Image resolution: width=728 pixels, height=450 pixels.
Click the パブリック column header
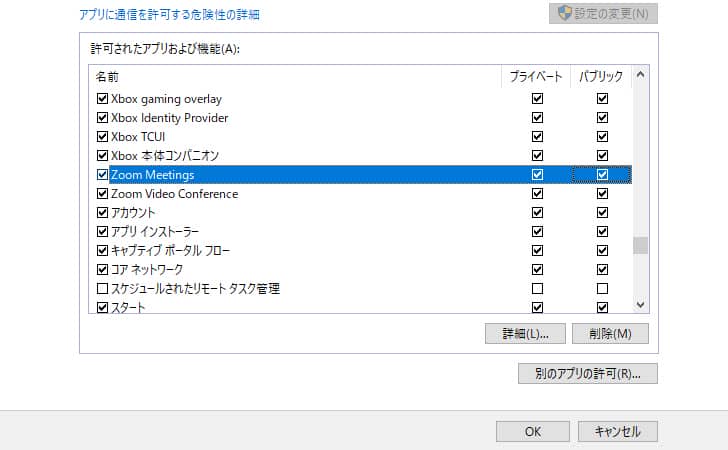pos(601,77)
